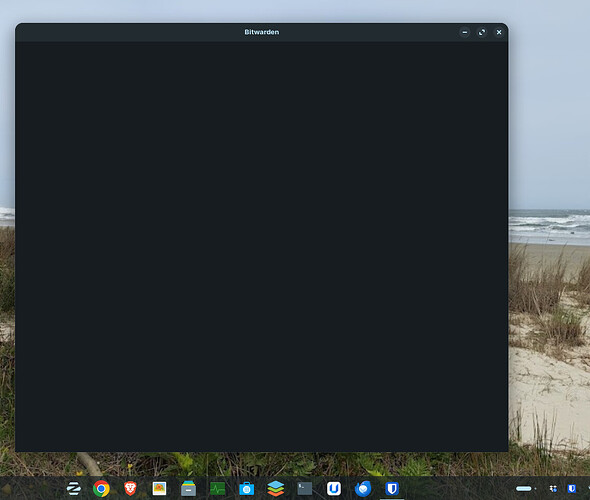Viewport: 590px width, 500px height.
Task: Open the Bitwarden system tray icon
Action: pos(572,489)
